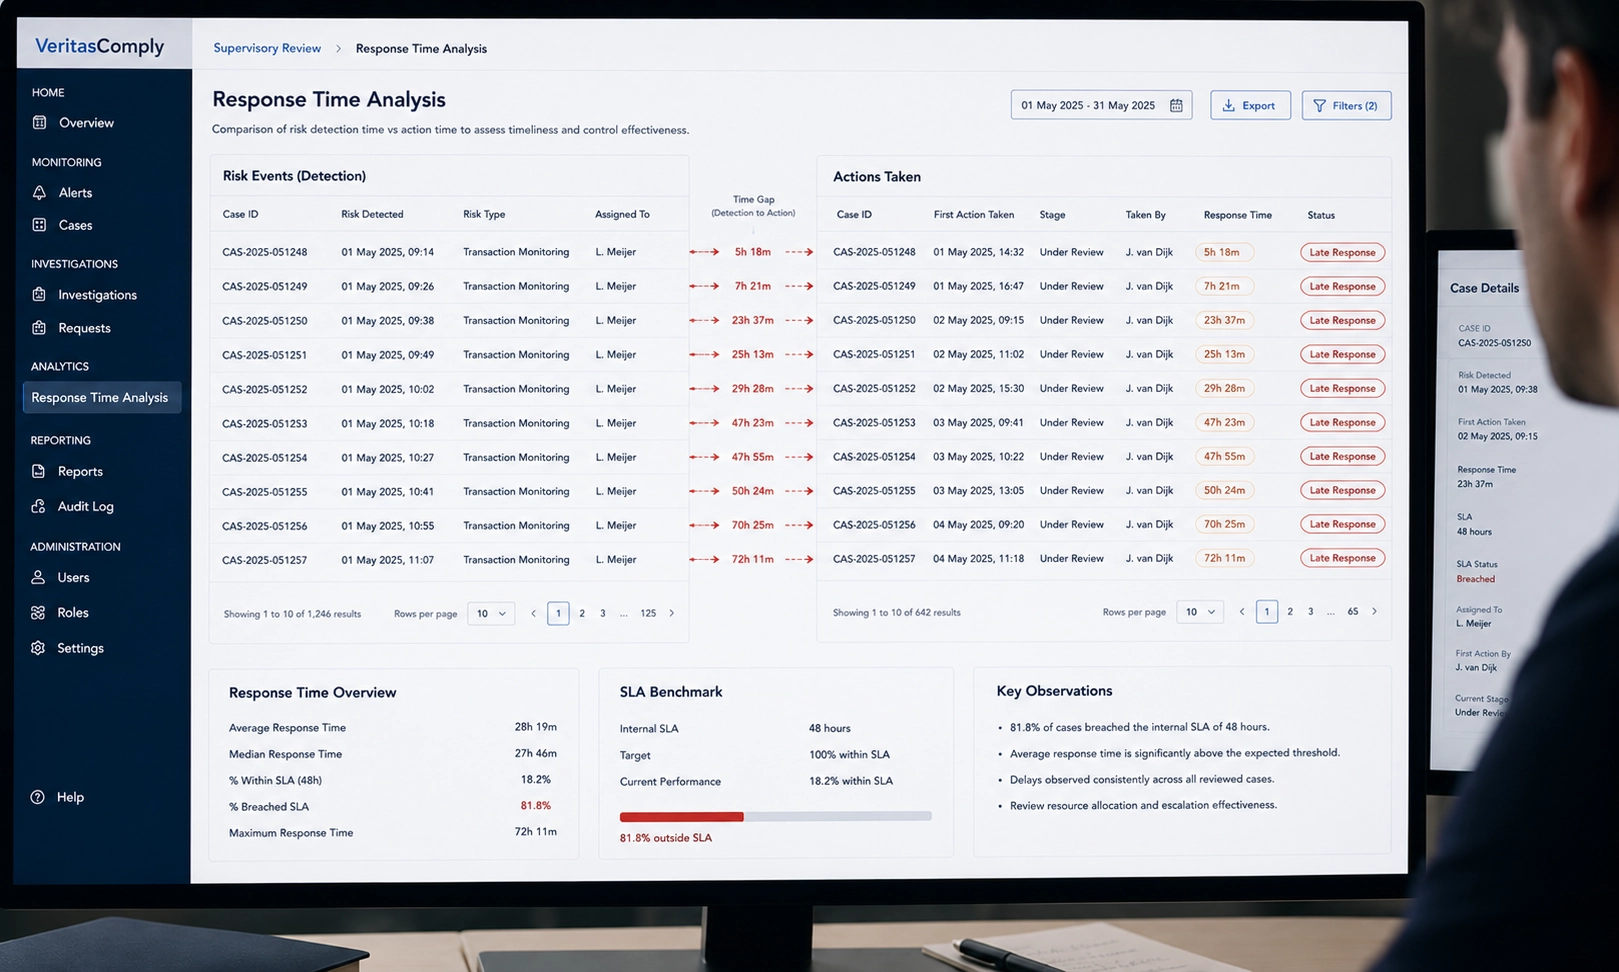This screenshot has width=1619, height=972.
Task: Open Rows per page dropdown in Risk Events
Action: (491, 613)
